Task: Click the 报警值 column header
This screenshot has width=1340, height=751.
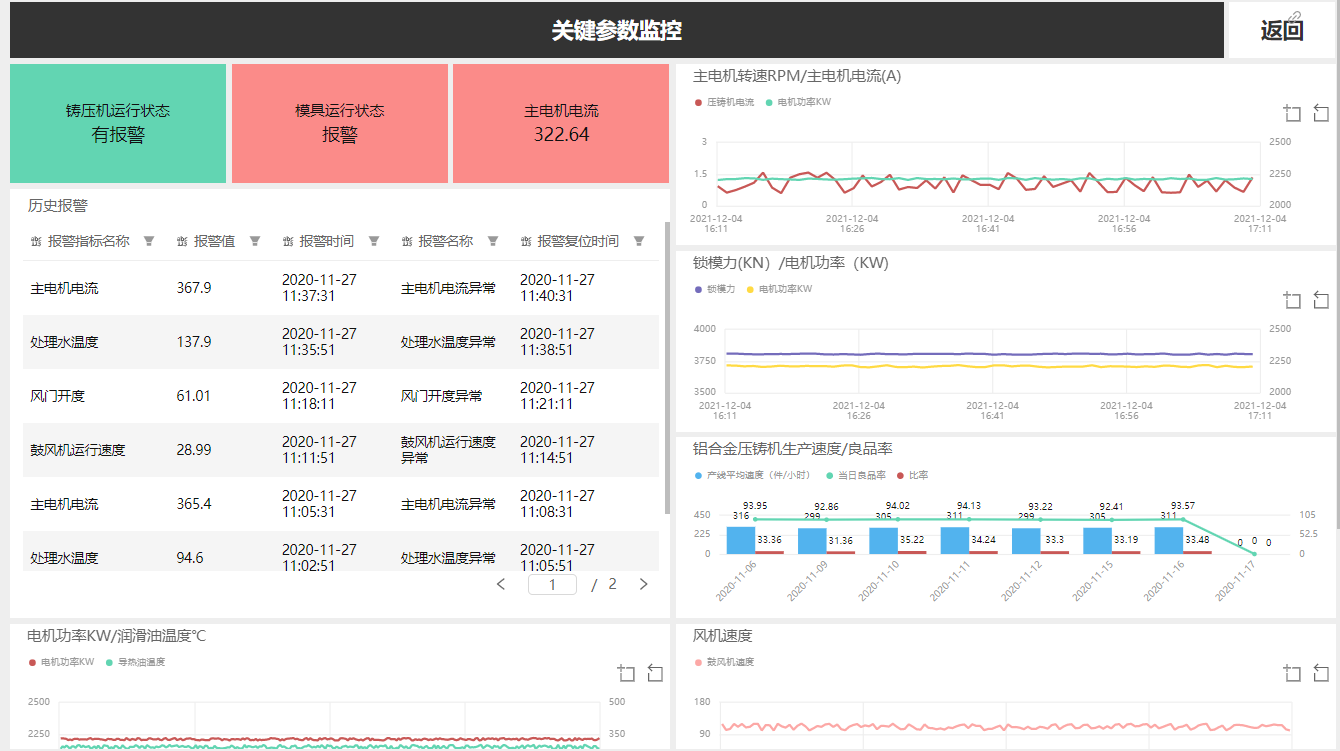Action: (x=214, y=241)
